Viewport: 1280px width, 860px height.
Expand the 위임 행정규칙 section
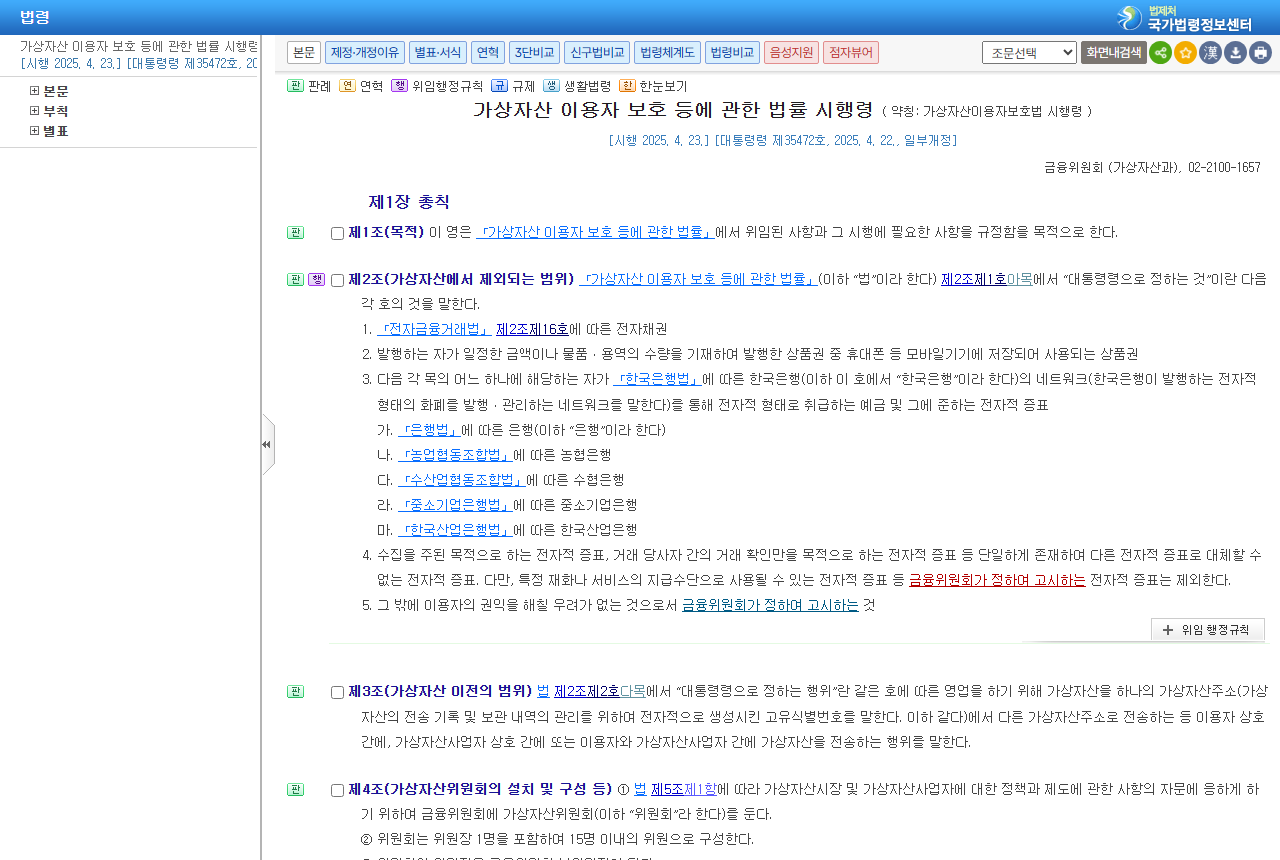[1207, 630]
